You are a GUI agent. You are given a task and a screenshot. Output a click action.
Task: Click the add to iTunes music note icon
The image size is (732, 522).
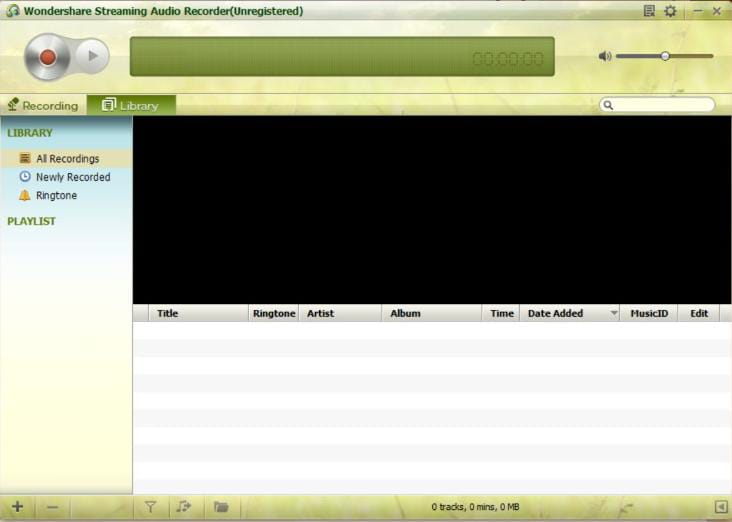click(184, 507)
